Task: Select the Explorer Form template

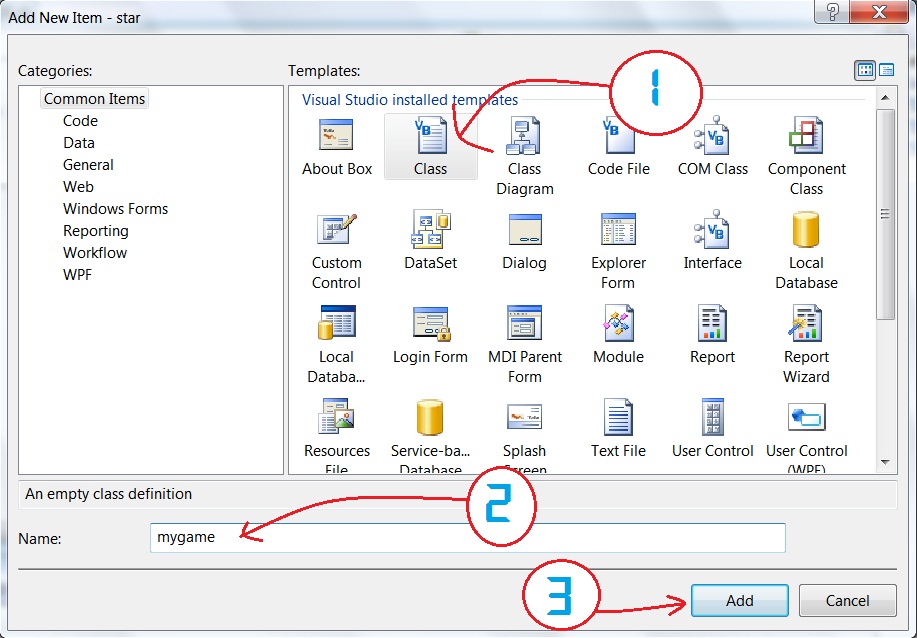Action: (618, 250)
